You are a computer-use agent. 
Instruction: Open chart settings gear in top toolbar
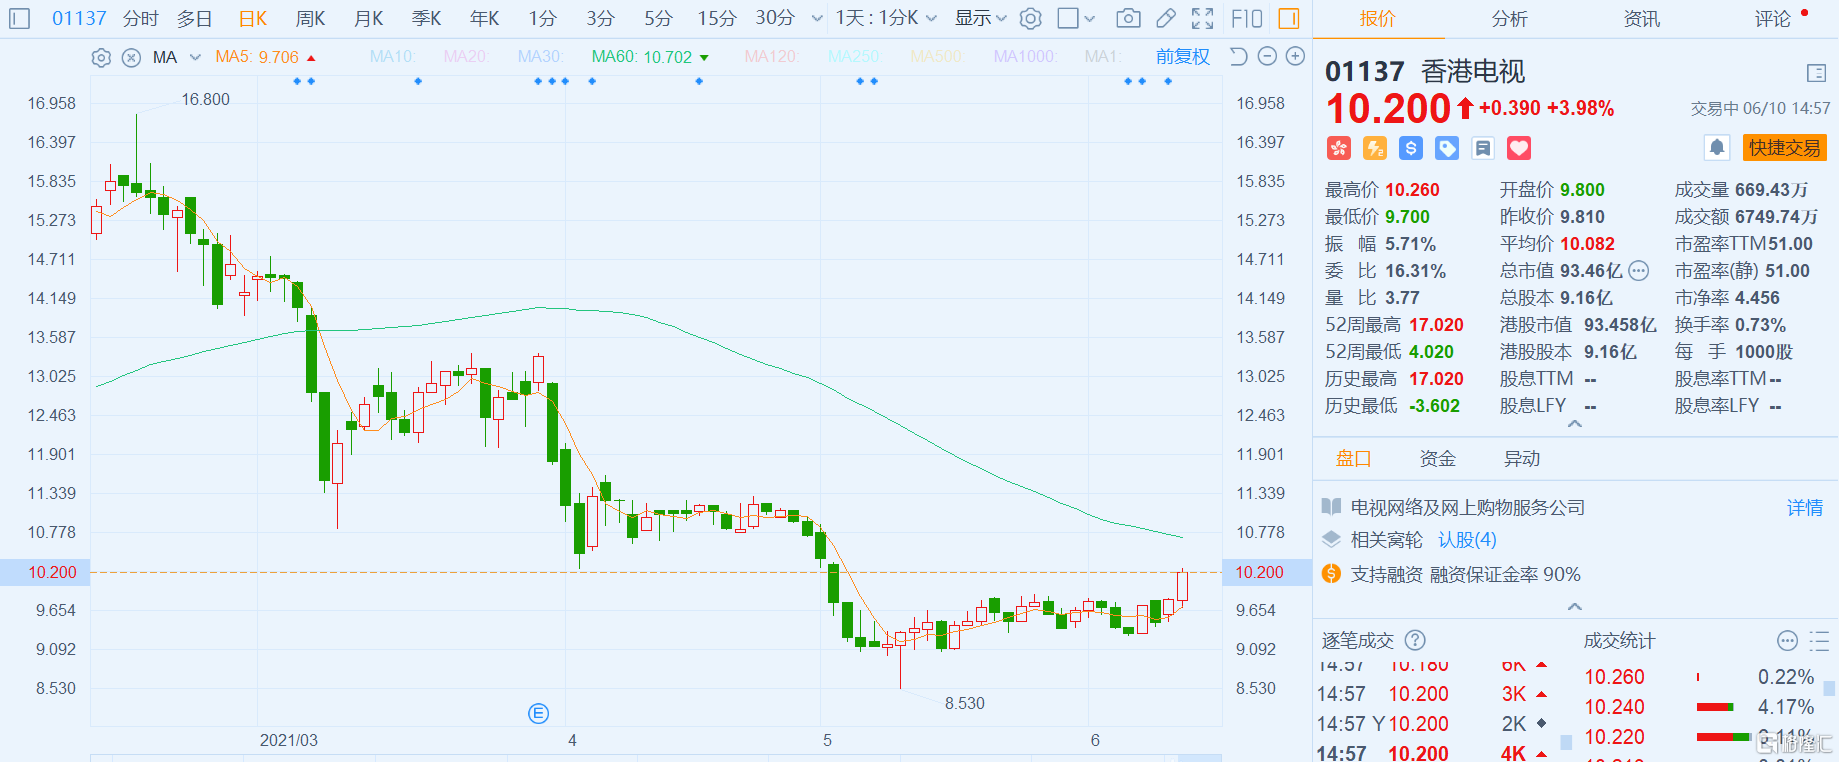click(1031, 18)
